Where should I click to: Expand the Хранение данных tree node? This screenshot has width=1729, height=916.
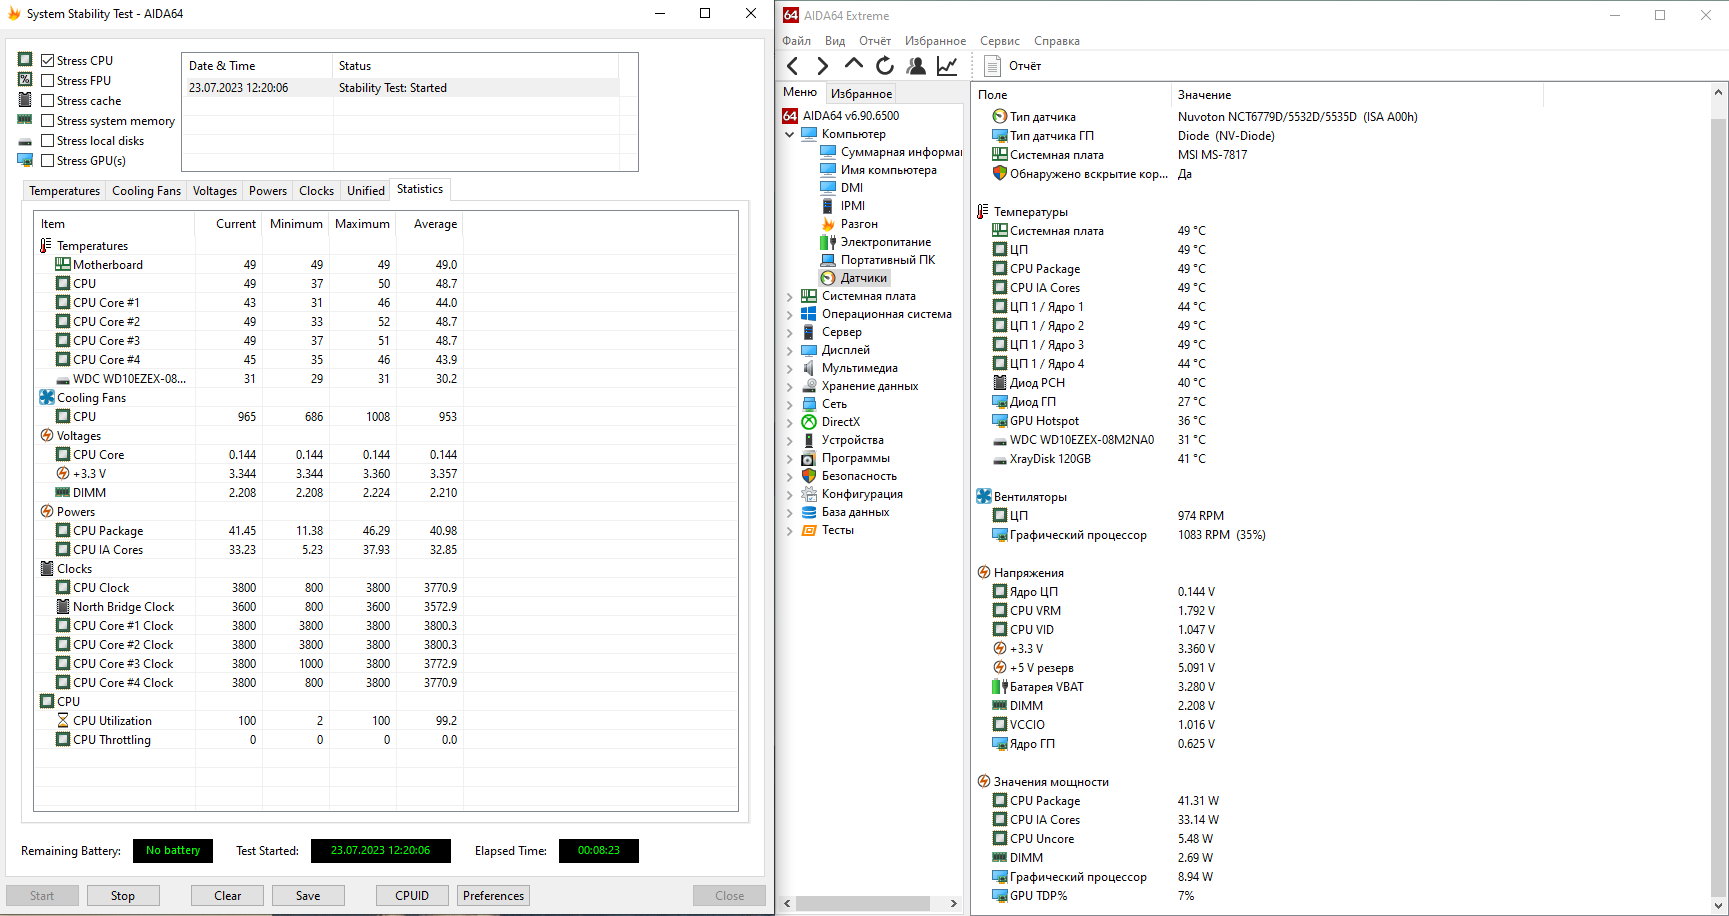tap(790, 386)
